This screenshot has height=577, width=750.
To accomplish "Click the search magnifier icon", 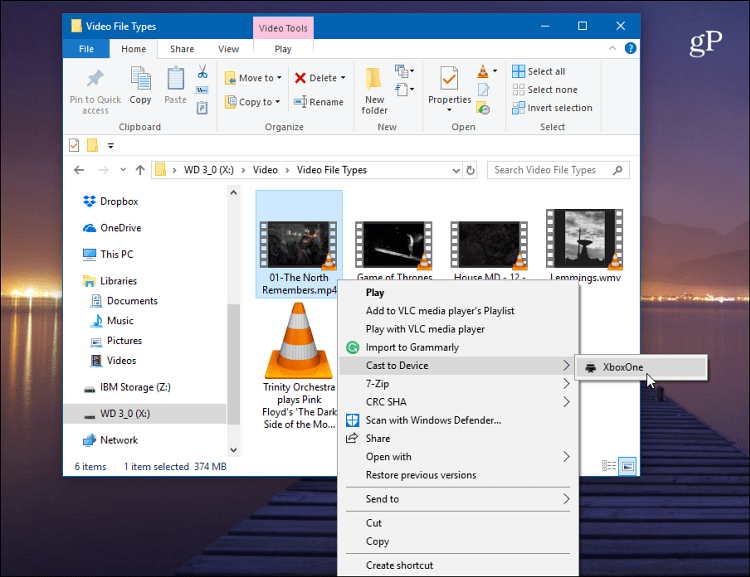I will pyautogui.click(x=618, y=170).
